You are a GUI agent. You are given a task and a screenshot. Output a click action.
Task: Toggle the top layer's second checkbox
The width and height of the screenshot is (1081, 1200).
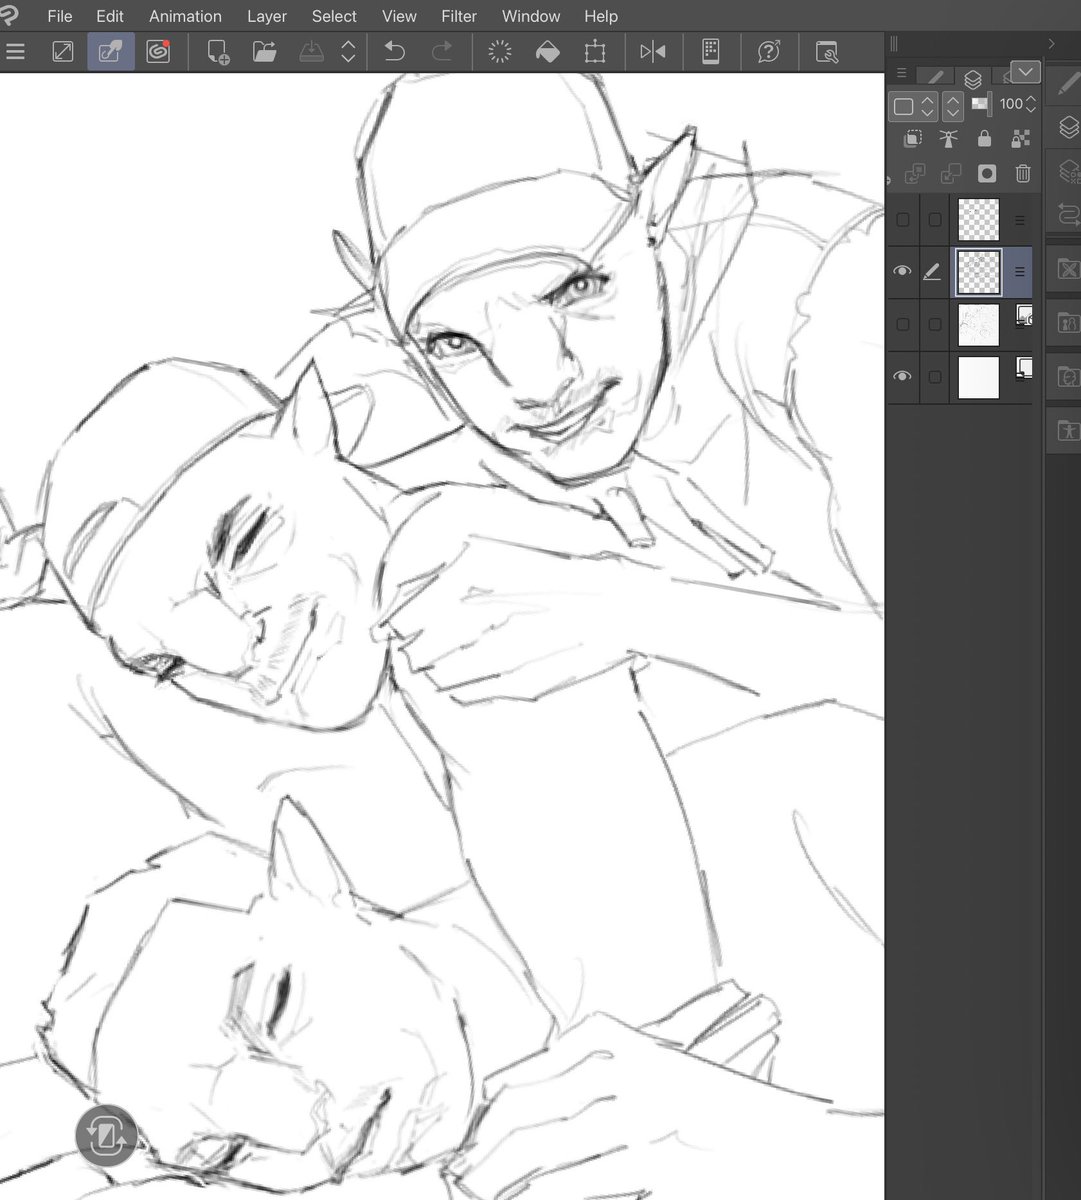935,220
